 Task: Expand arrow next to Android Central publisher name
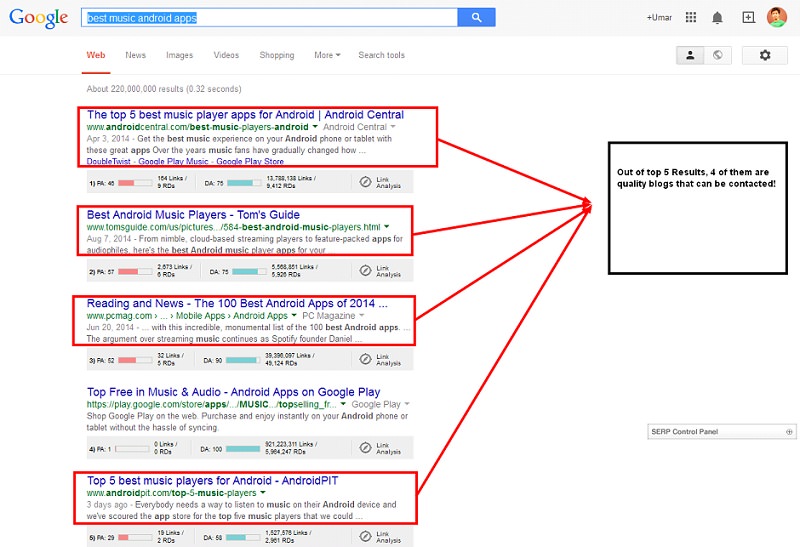[393, 127]
